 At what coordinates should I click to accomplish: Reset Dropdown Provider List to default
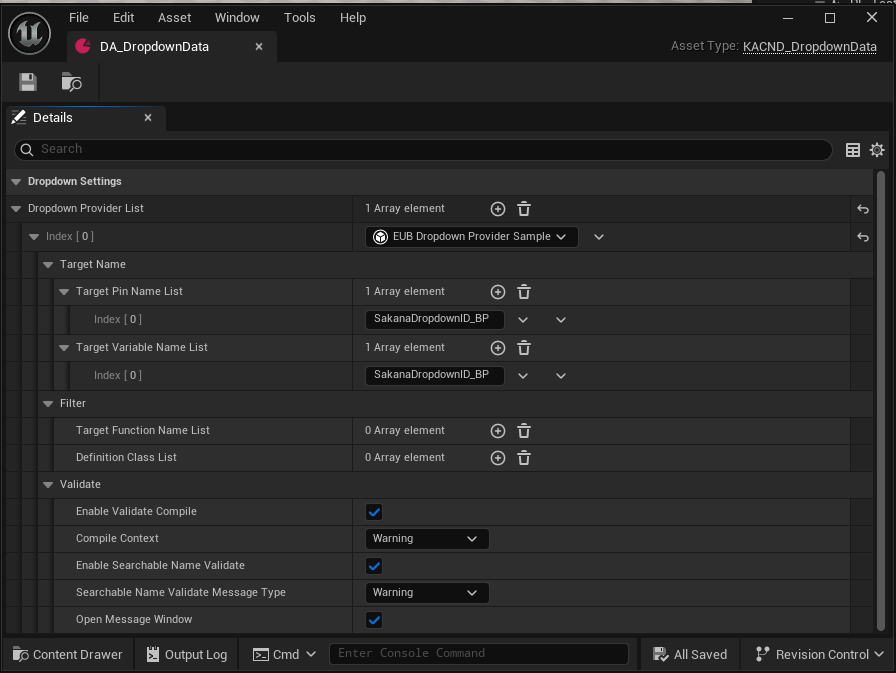coord(863,210)
